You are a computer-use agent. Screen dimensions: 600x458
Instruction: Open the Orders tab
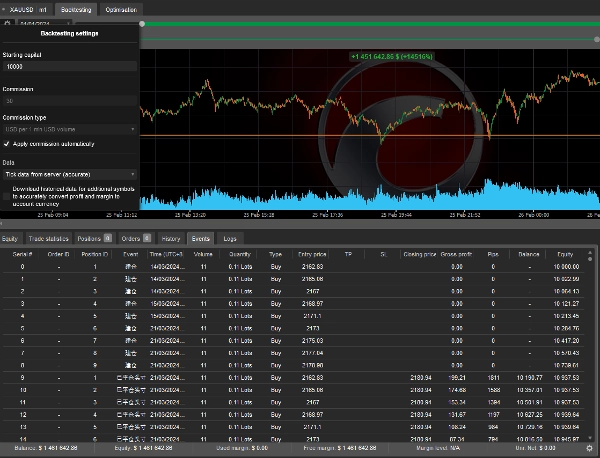[x=136, y=239]
